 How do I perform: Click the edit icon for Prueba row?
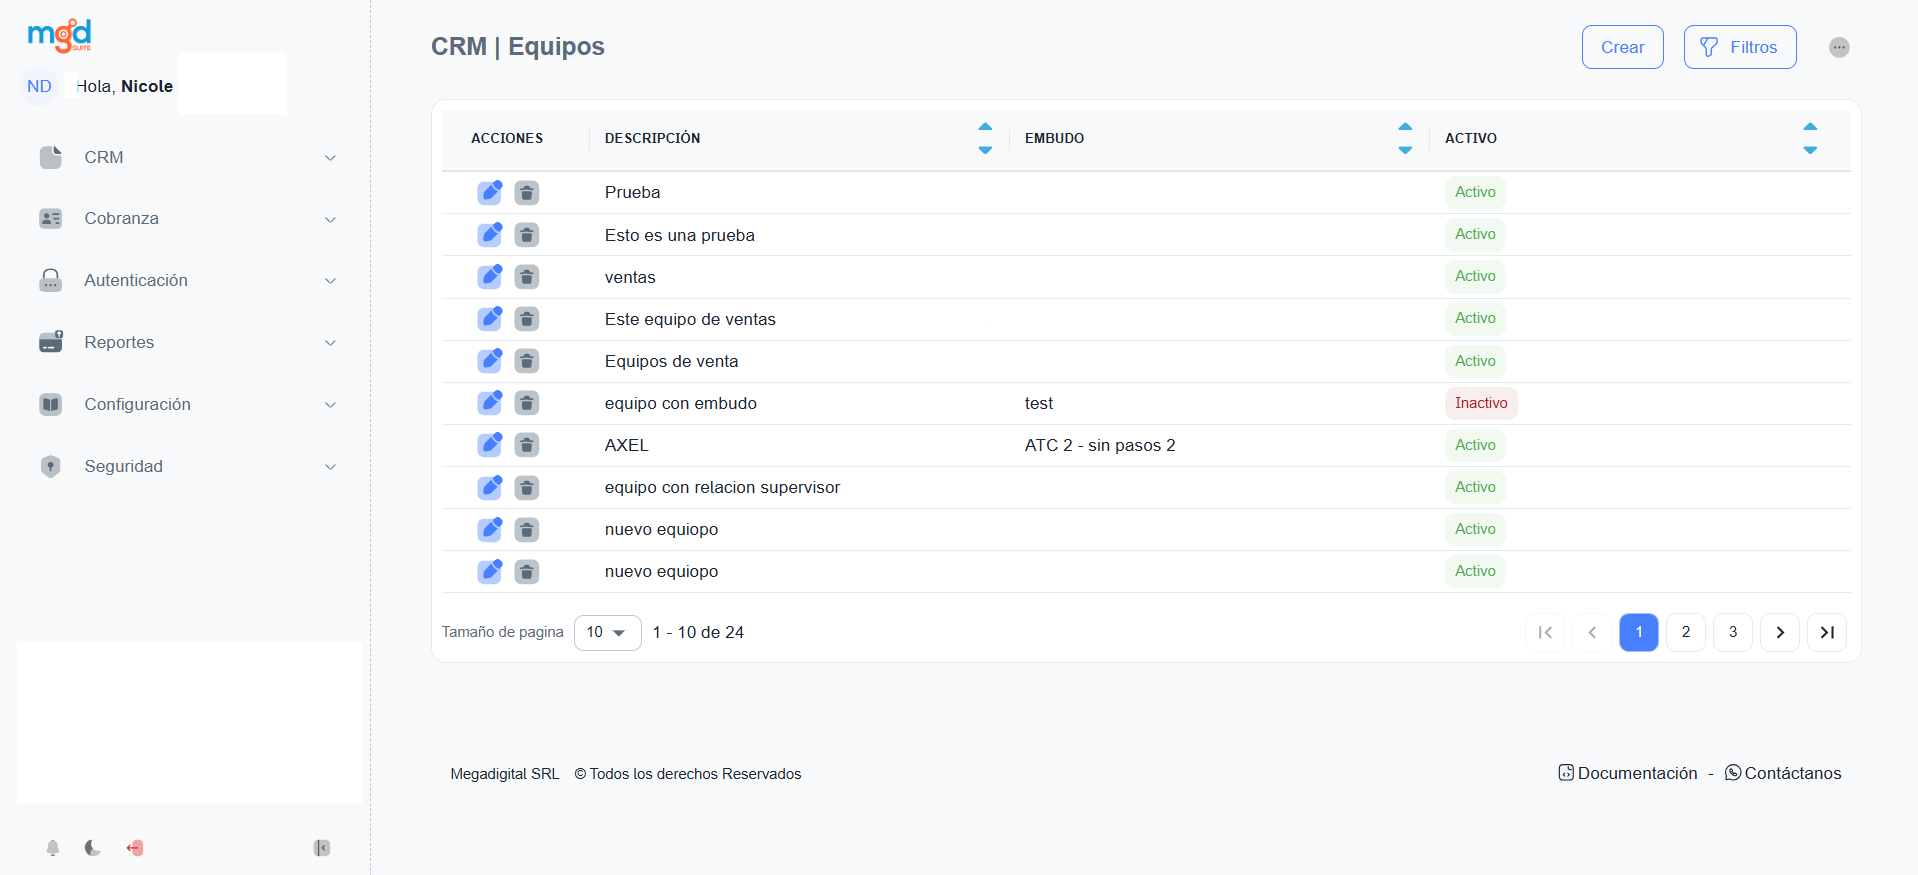coord(489,192)
